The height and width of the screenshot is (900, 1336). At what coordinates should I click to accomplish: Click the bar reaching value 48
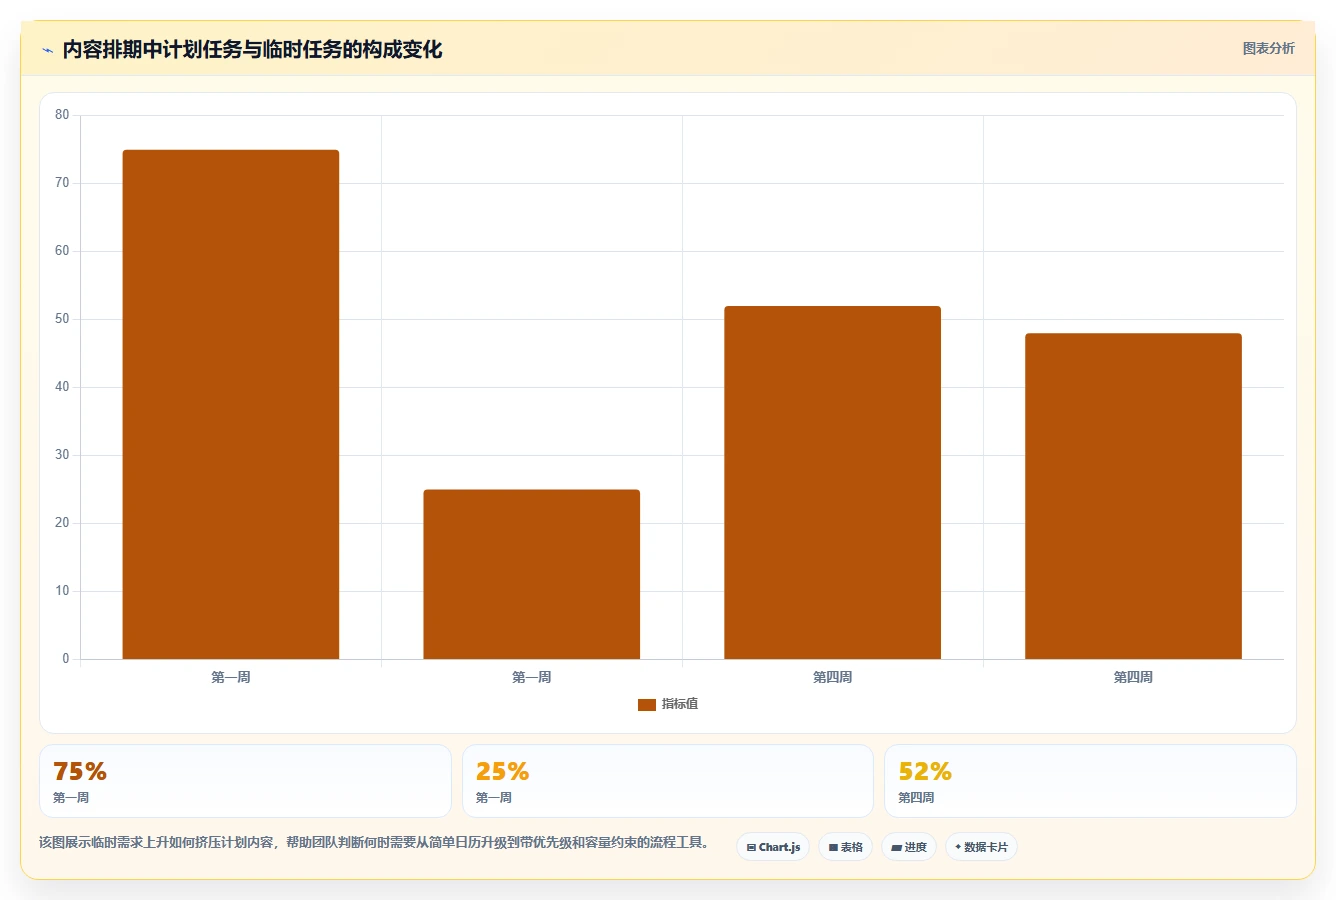[x=1134, y=497]
